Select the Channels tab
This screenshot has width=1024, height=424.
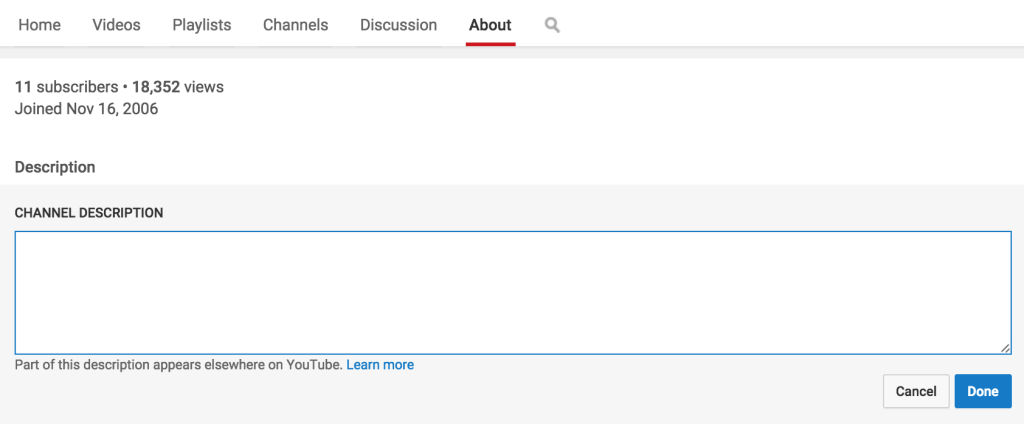pos(295,25)
